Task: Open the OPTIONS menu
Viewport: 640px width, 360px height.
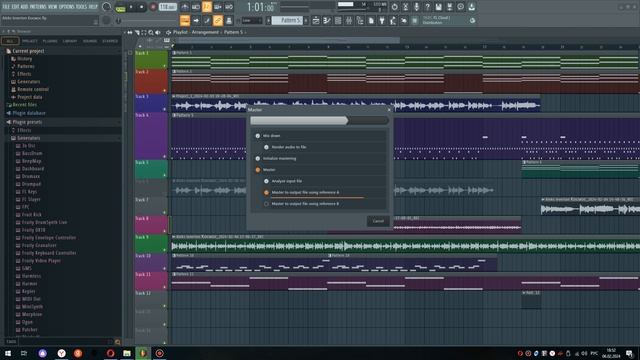Action: pyautogui.click(x=67, y=7)
